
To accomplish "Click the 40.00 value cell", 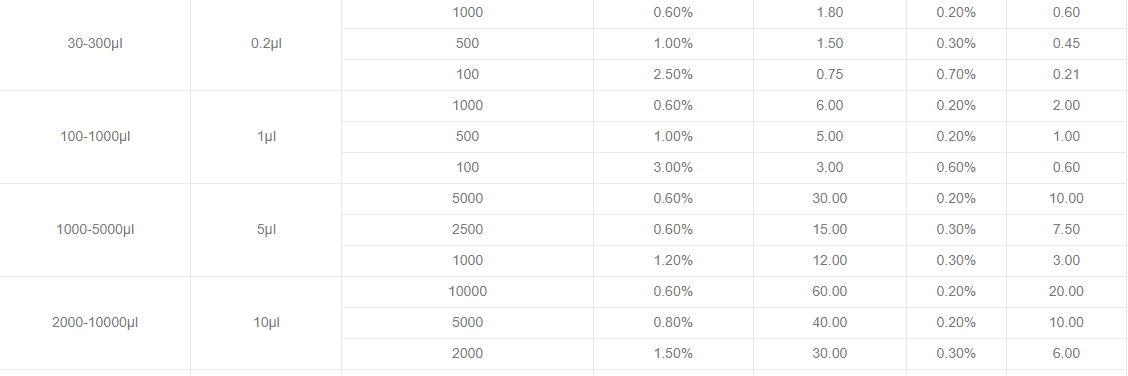I will (x=829, y=323).
